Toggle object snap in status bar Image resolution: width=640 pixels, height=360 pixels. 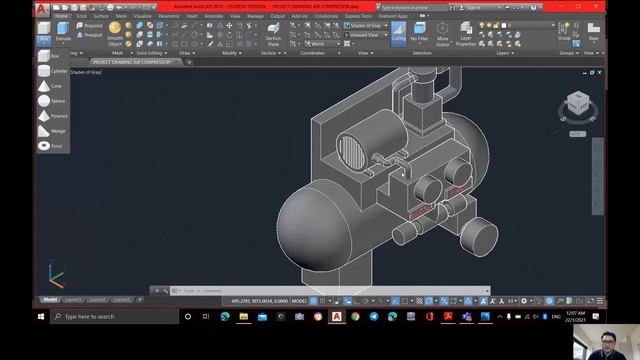point(404,301)
